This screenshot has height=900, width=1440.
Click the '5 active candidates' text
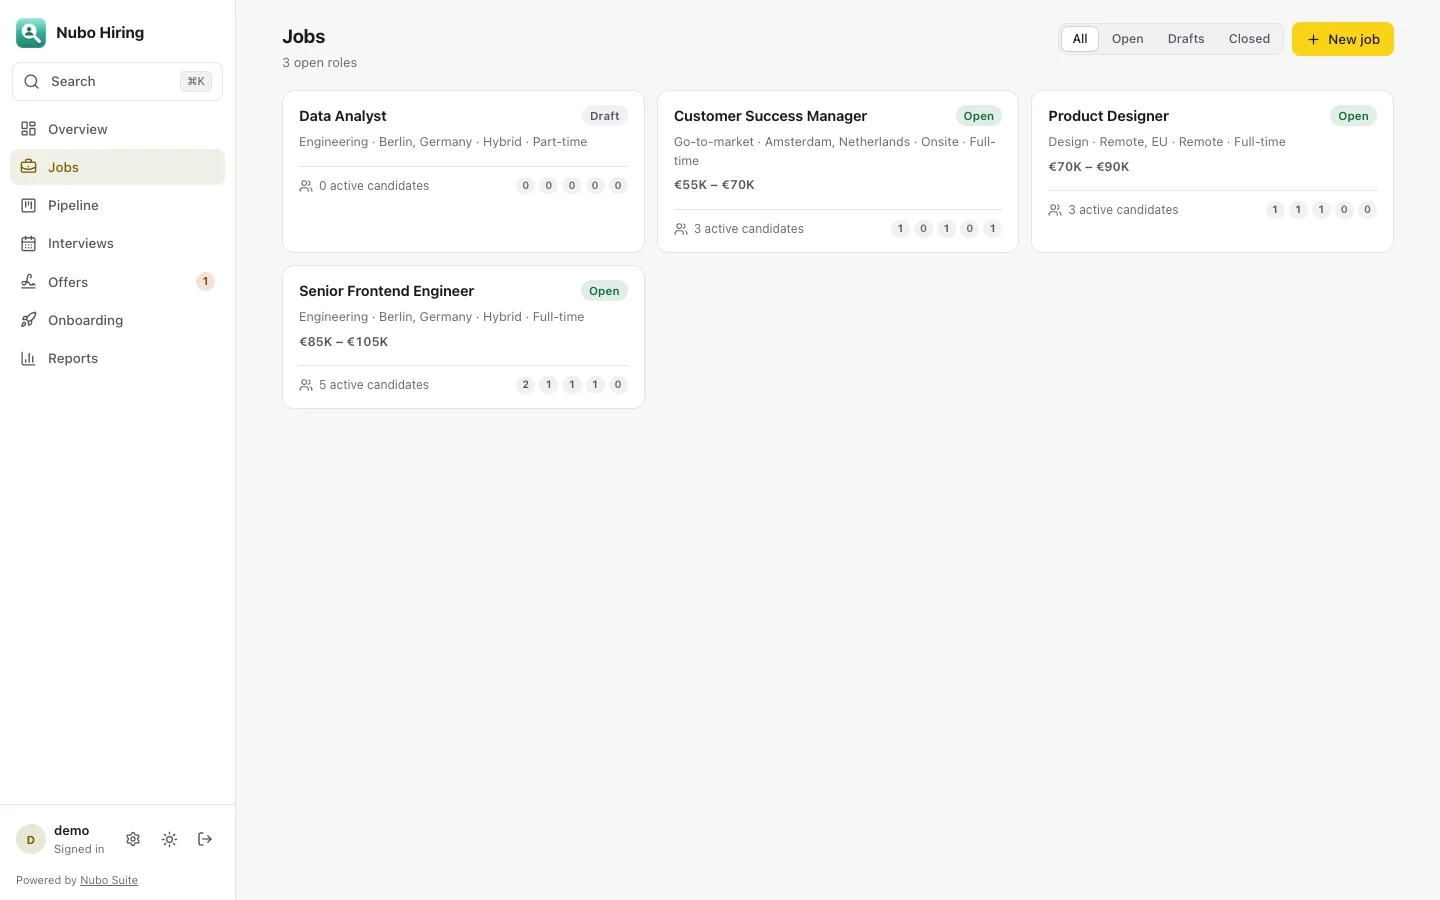pos(374,385)
